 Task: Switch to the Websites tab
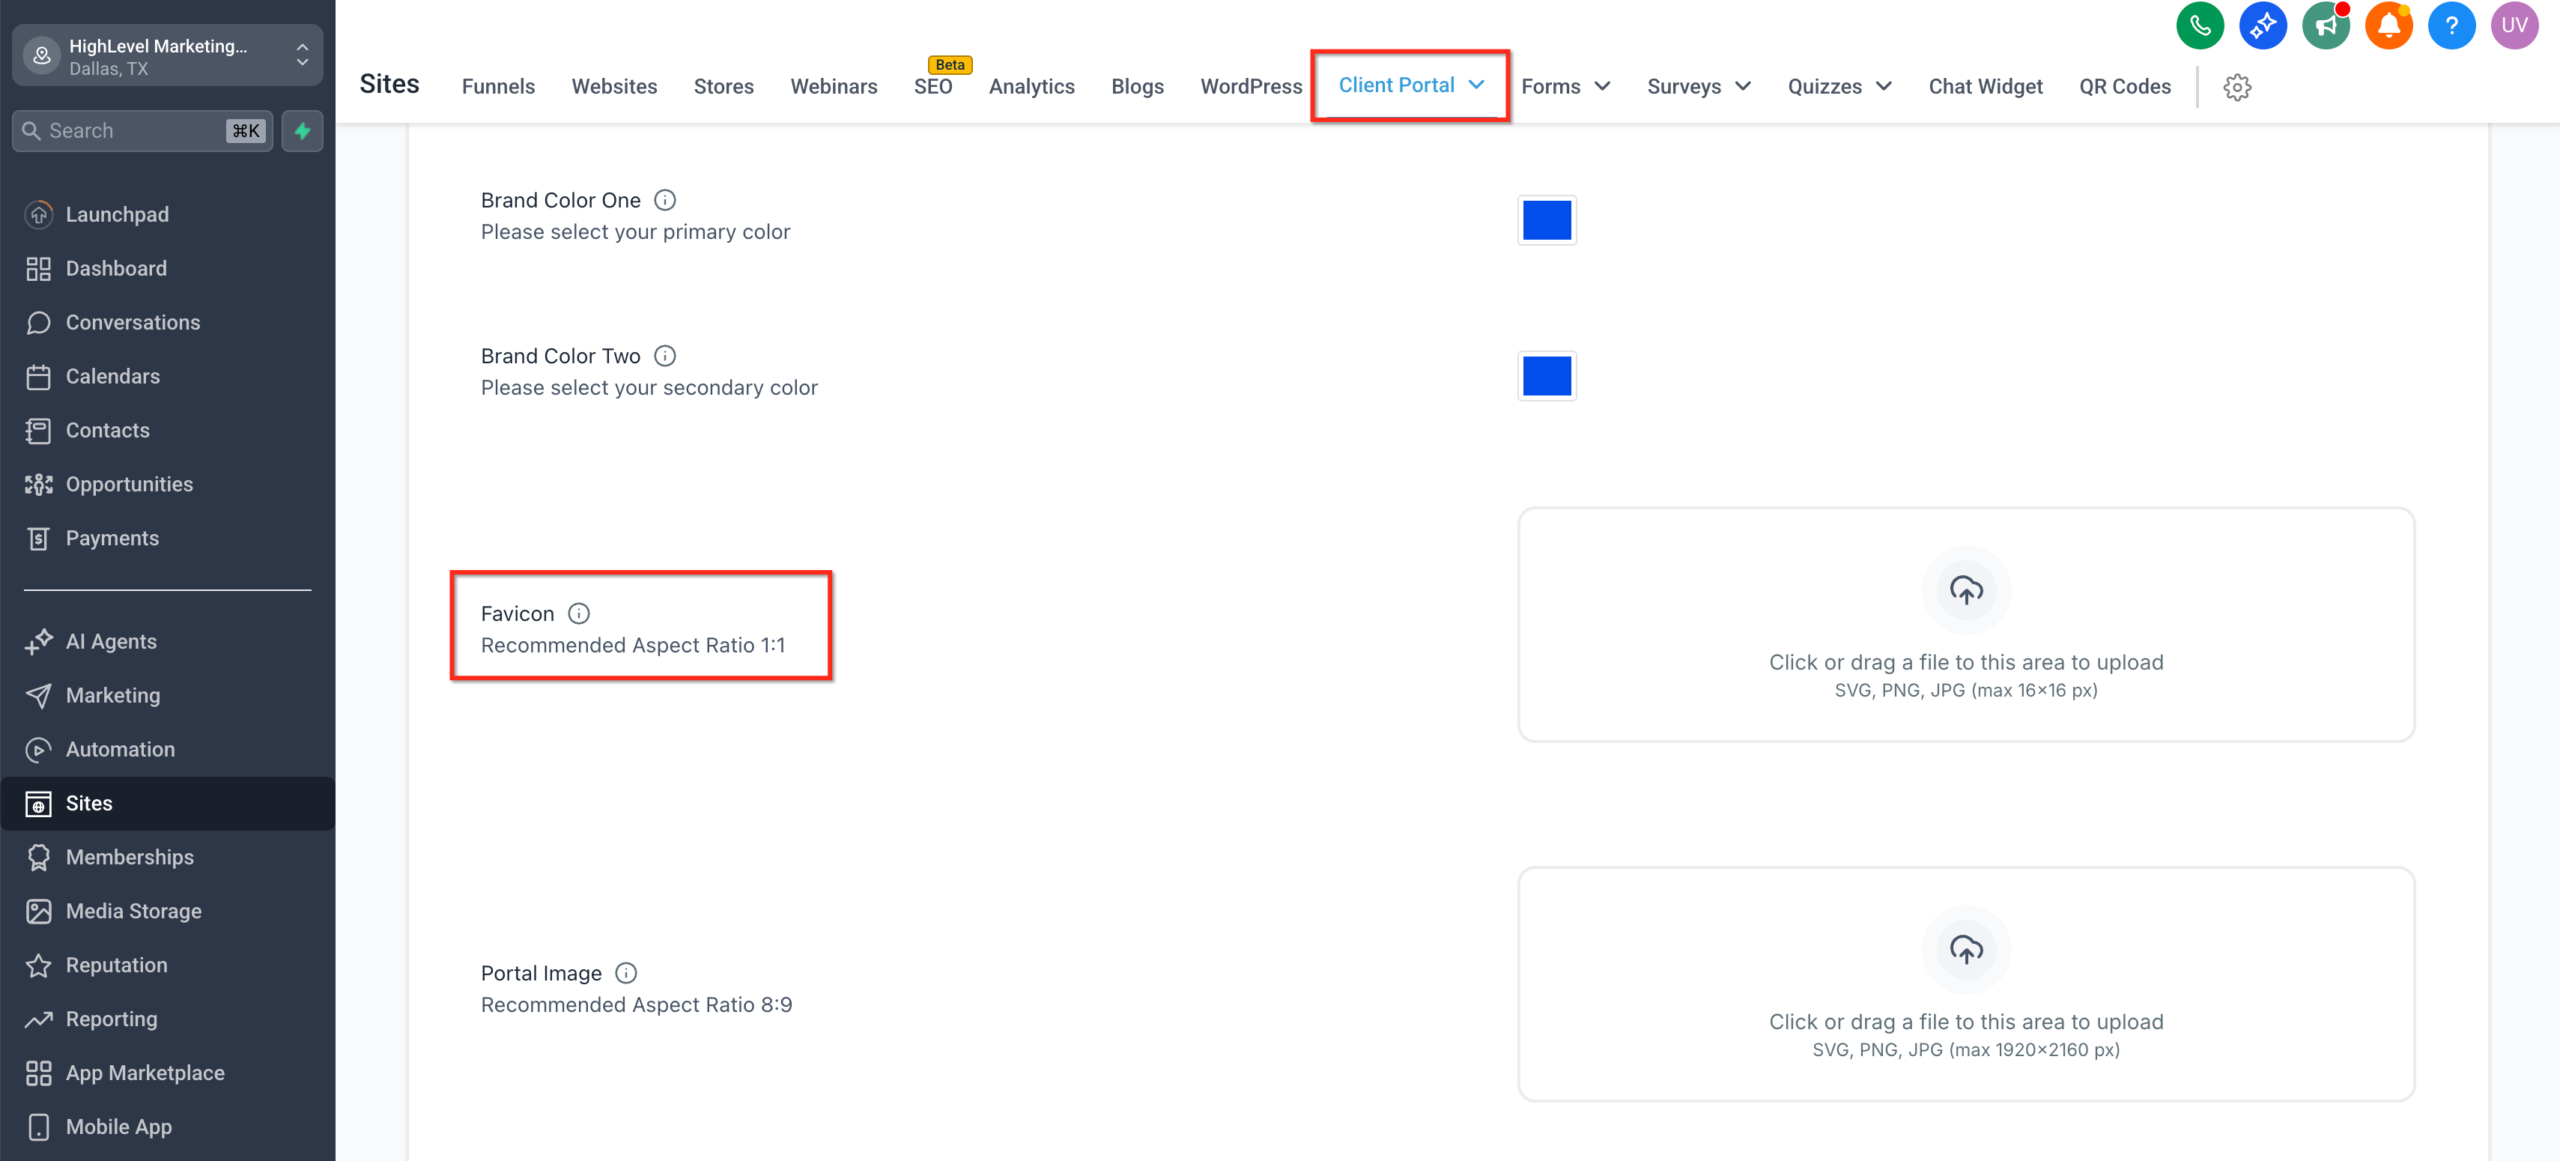614,87
